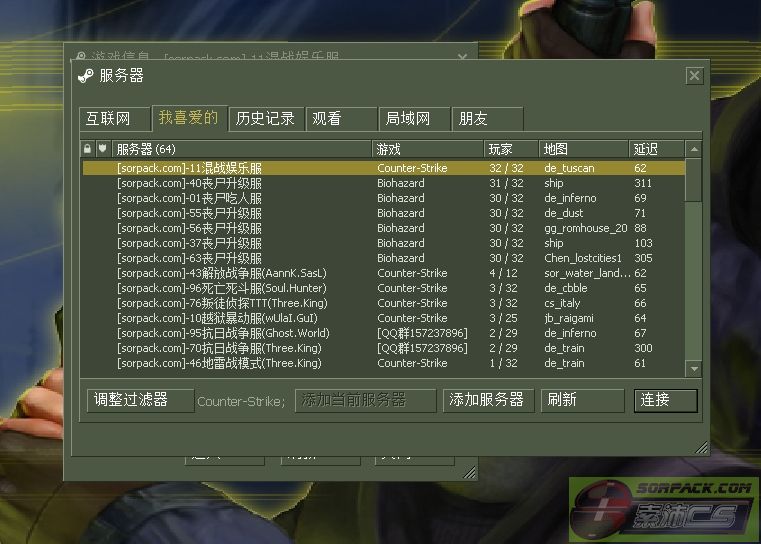761x544 pixels.
Task: Open the 调整过滤器 filter options
Action: 140,400
